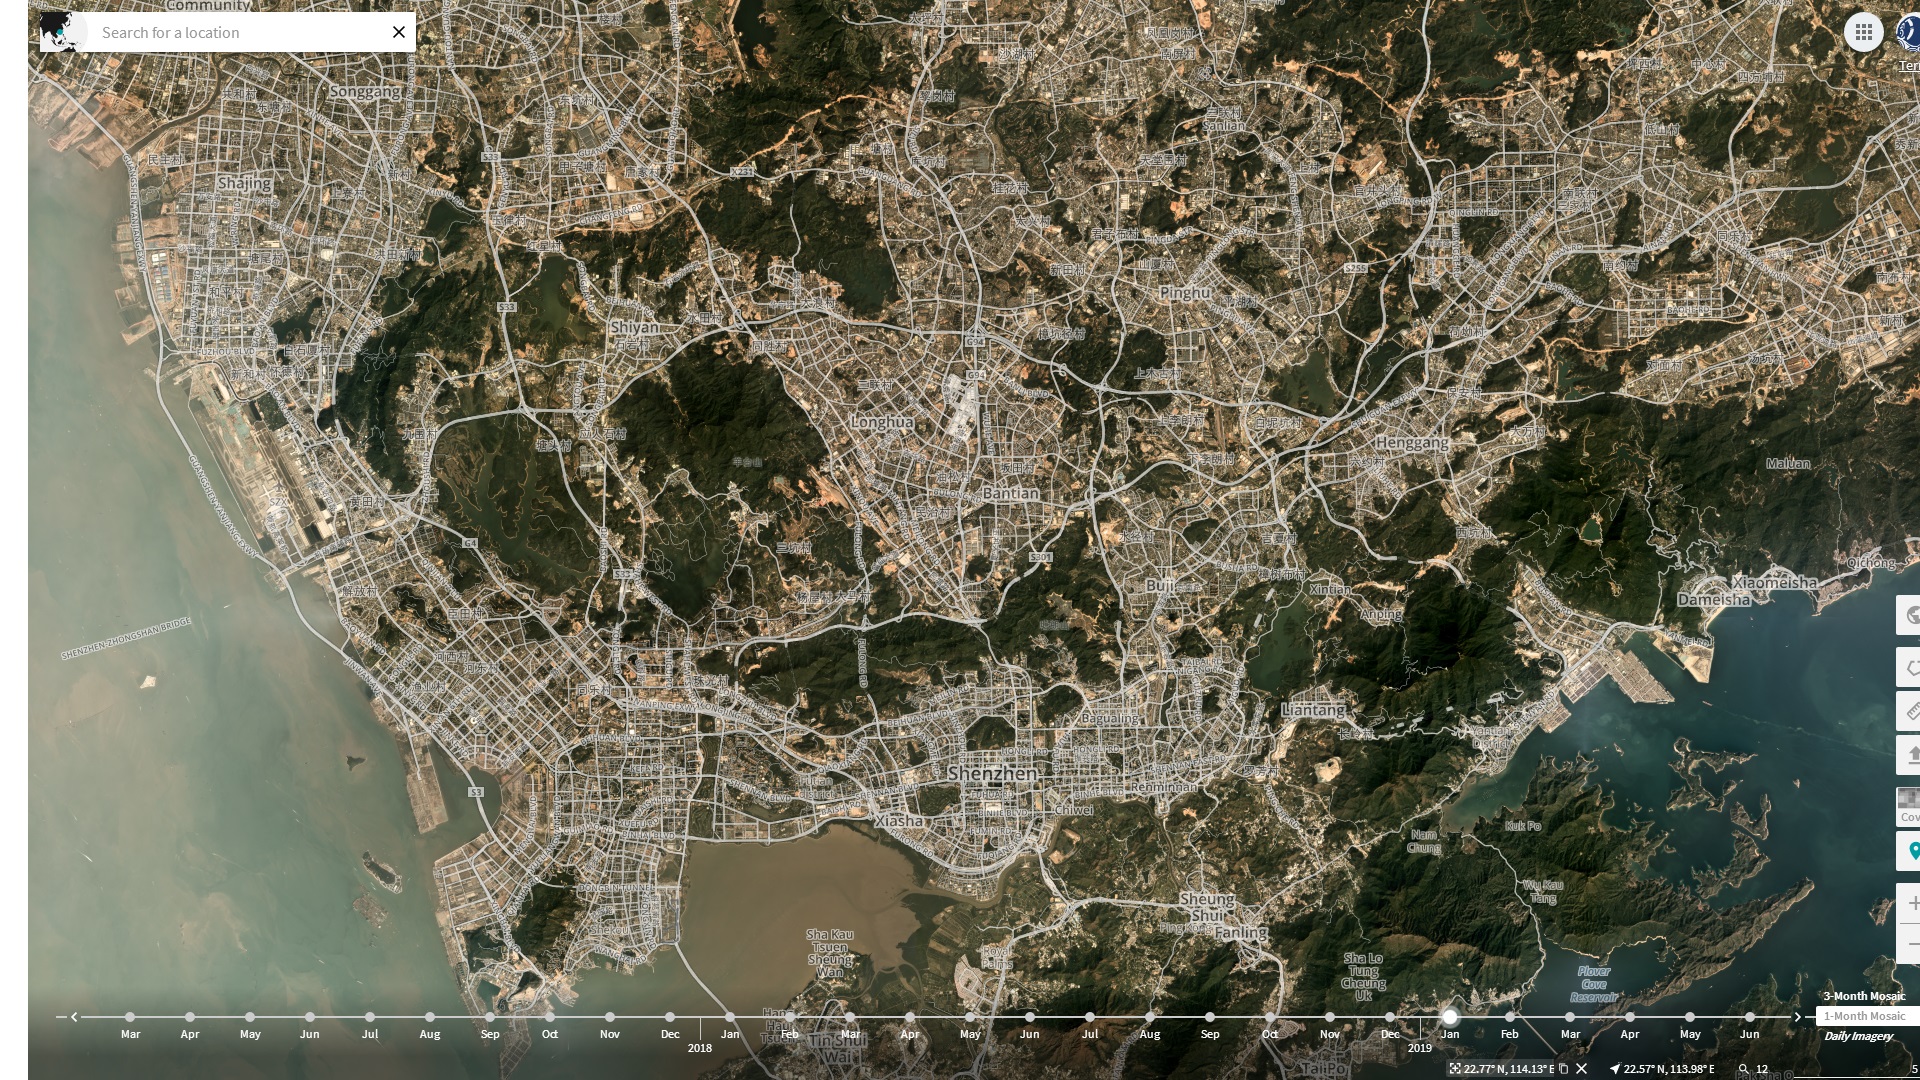Click the world globe icon beside search
Viewport: 1920px width, 1080px height.
coord(62,32)
